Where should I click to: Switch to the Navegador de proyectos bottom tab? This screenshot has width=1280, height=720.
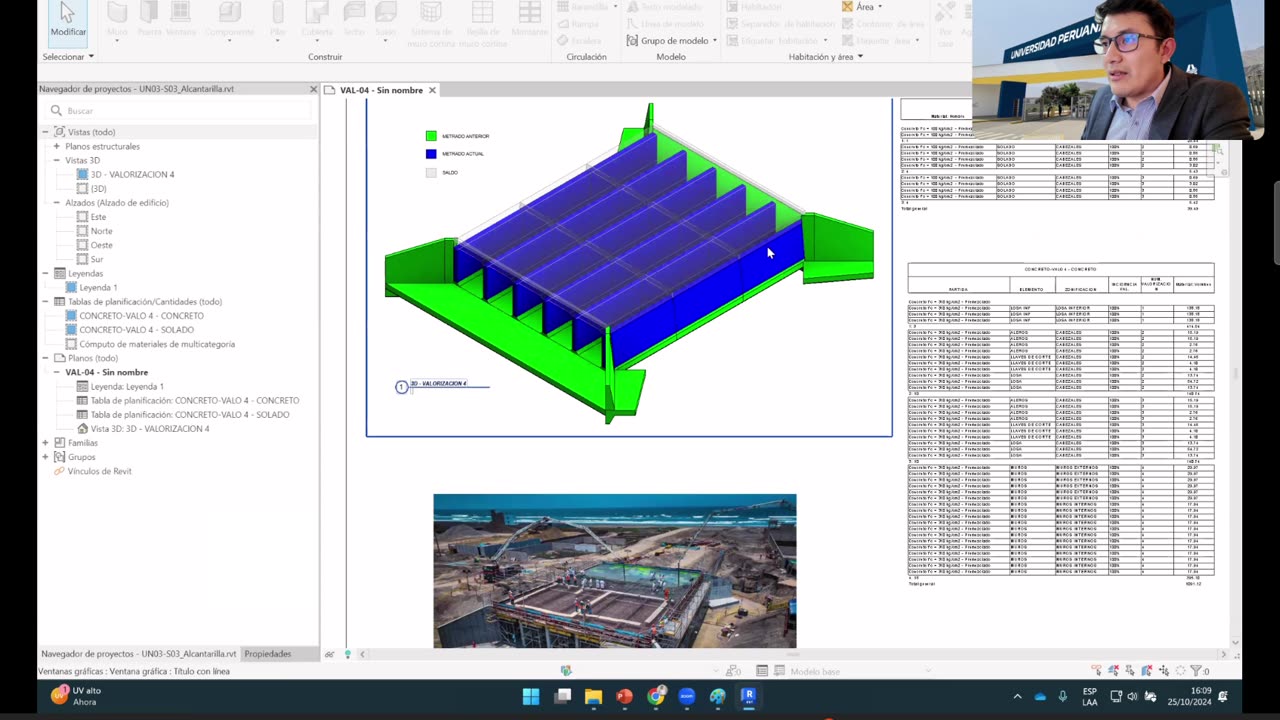(x=139, y=654)
